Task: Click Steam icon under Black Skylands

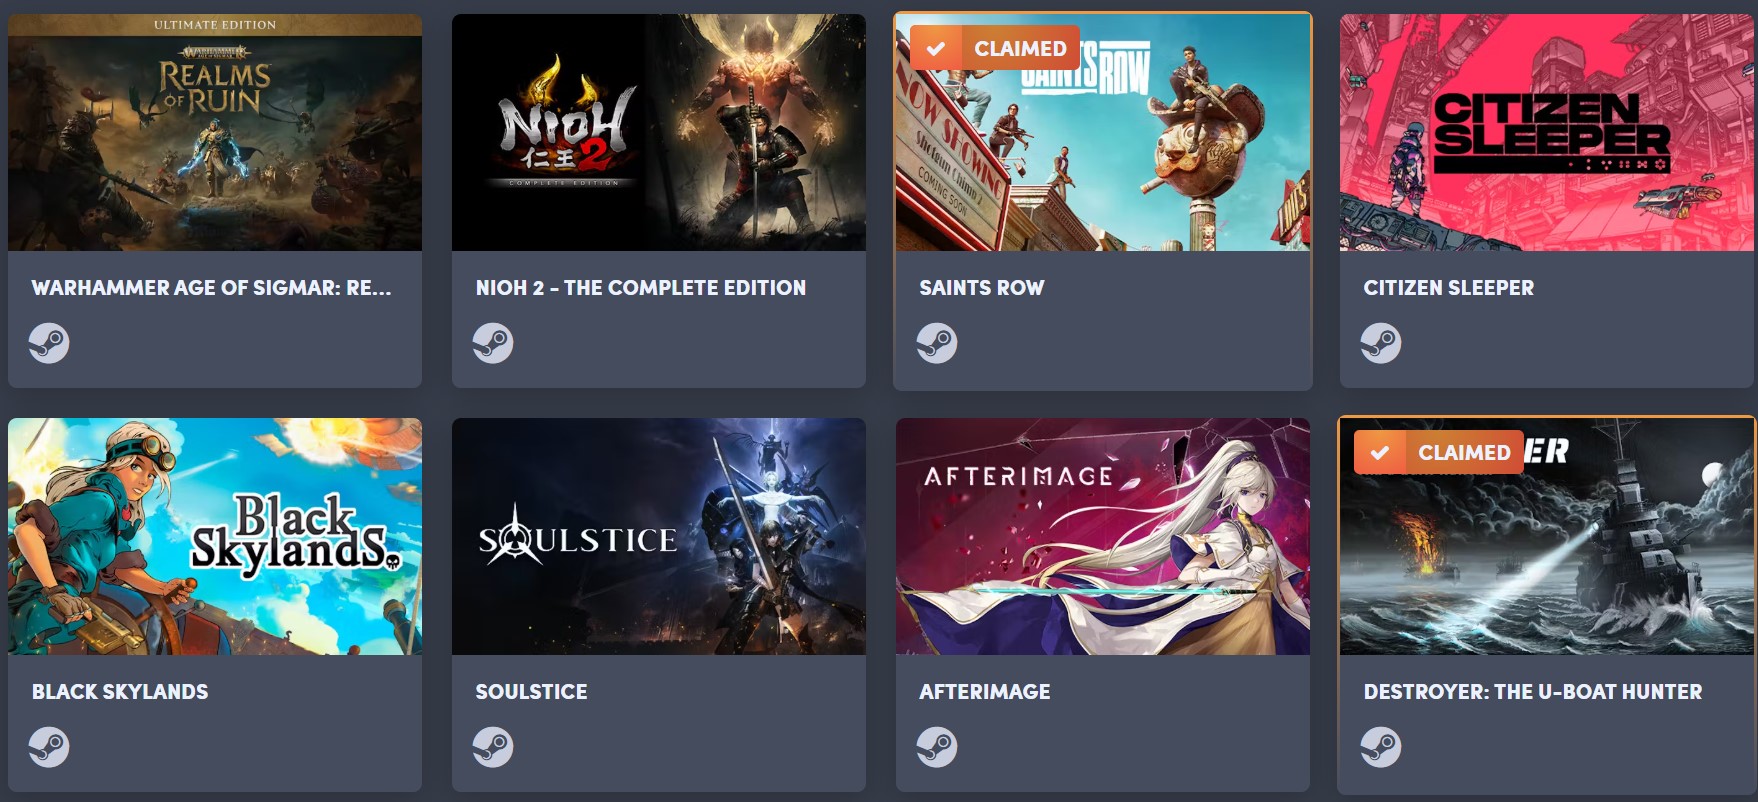Action: click(x=49, y=747)
